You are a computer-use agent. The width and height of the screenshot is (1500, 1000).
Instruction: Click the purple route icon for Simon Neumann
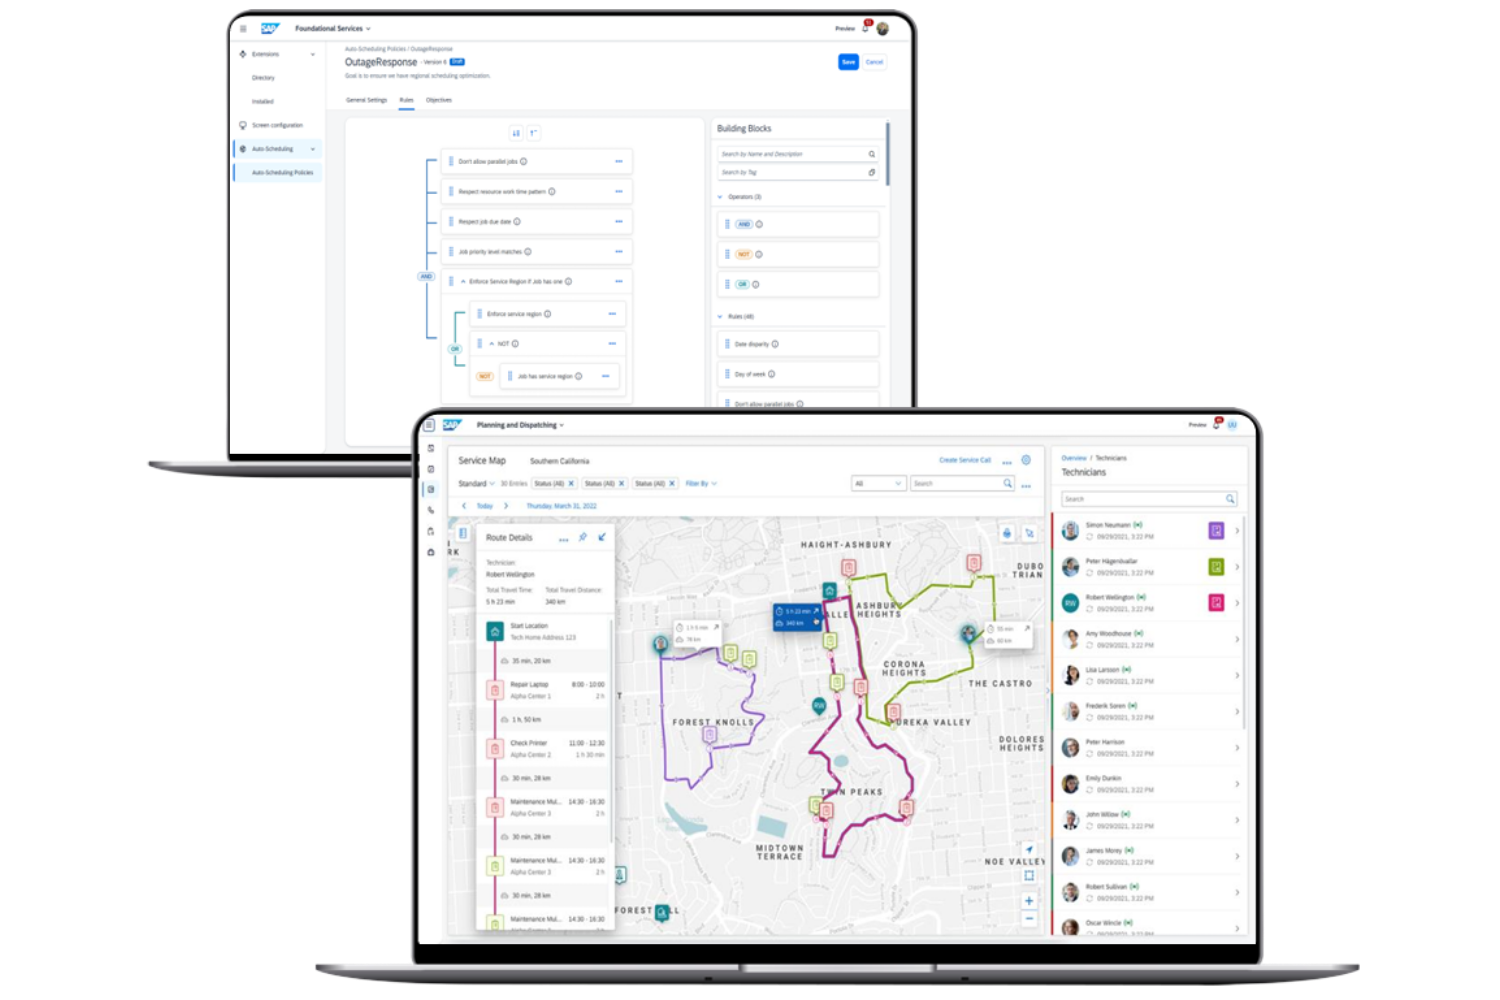(x=1216, y=530)
